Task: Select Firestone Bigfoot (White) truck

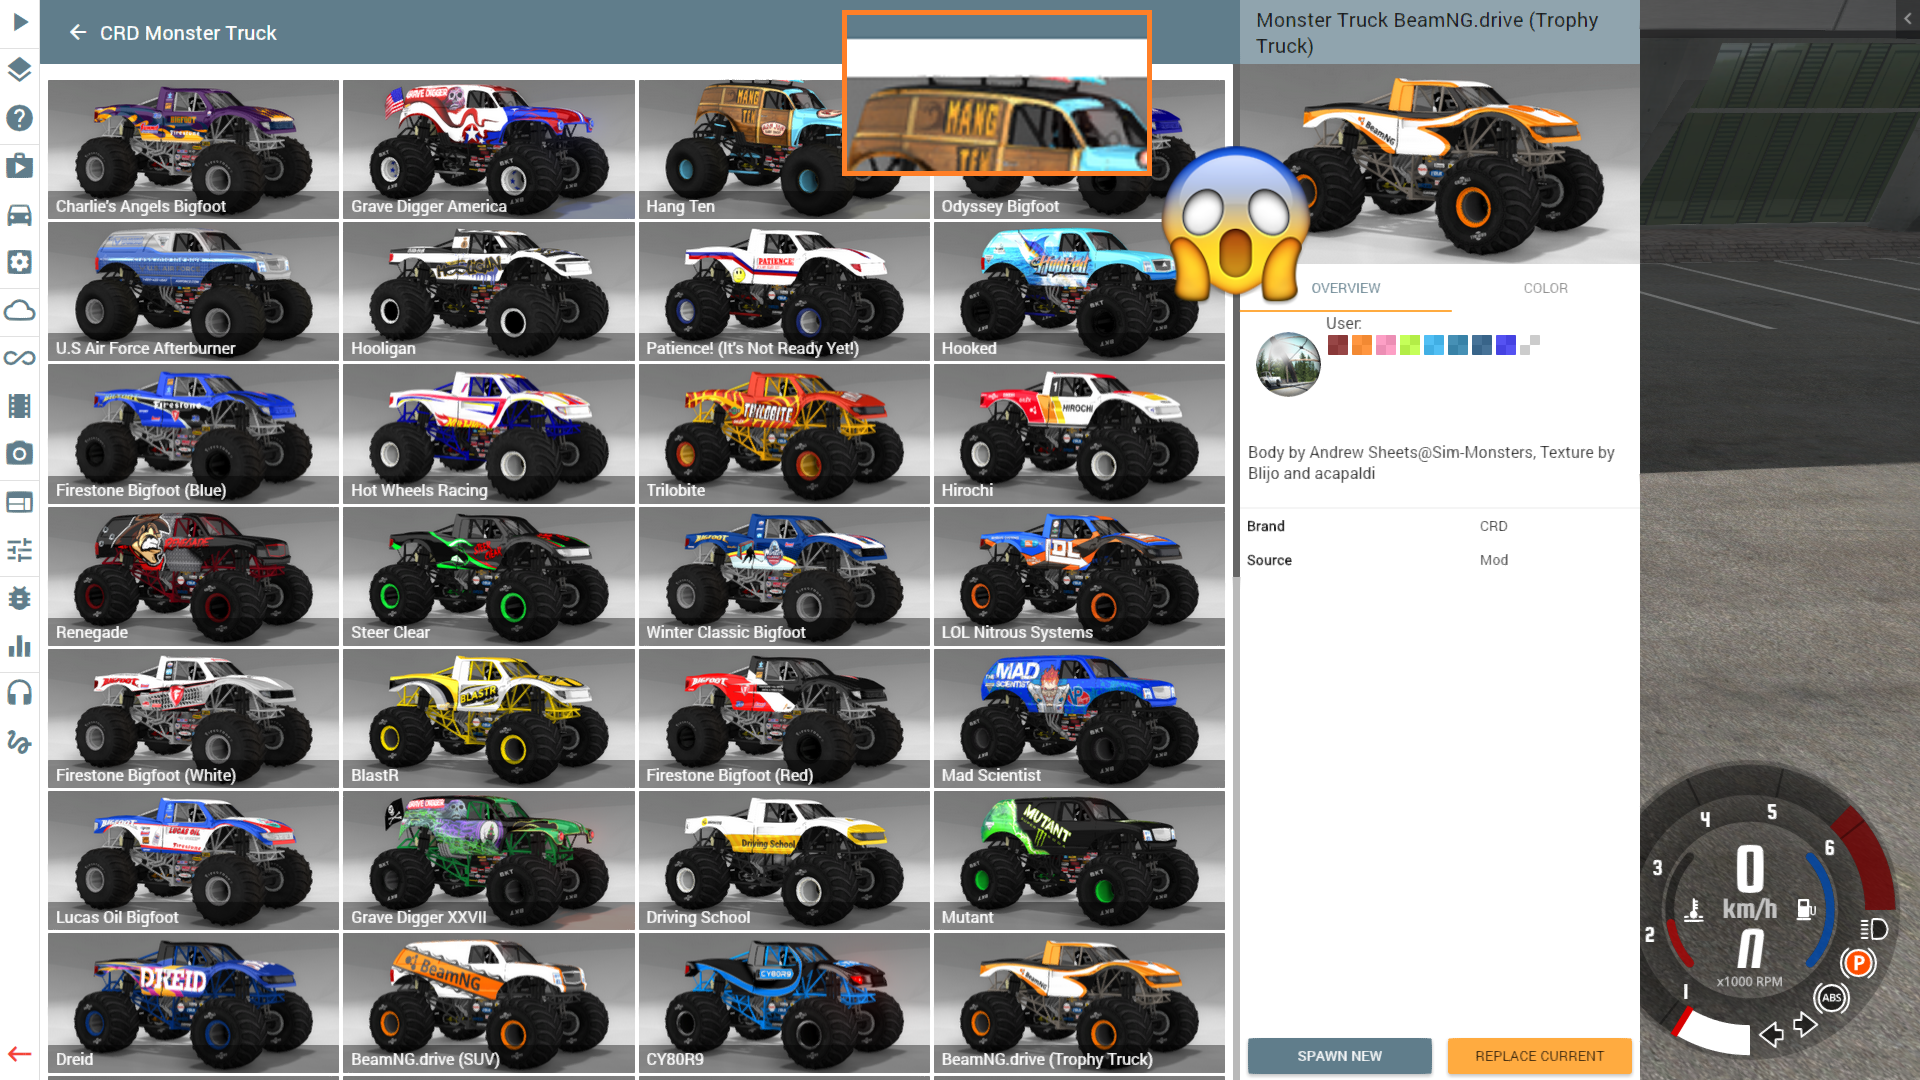Action: pos(193,718)
